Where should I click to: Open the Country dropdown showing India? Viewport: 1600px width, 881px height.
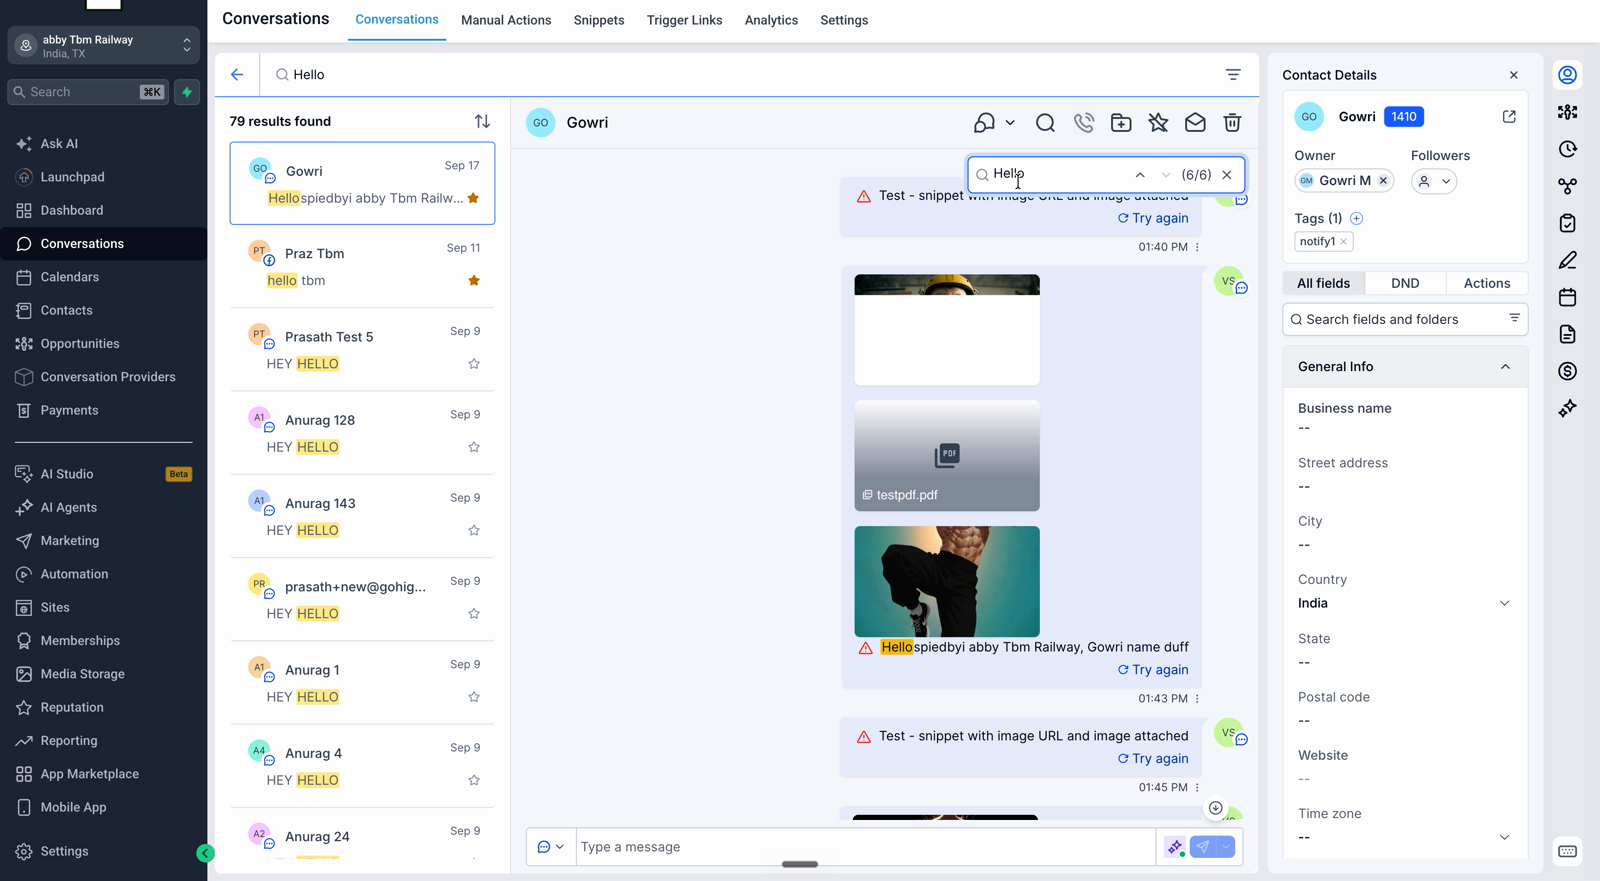pos(1404,603)
